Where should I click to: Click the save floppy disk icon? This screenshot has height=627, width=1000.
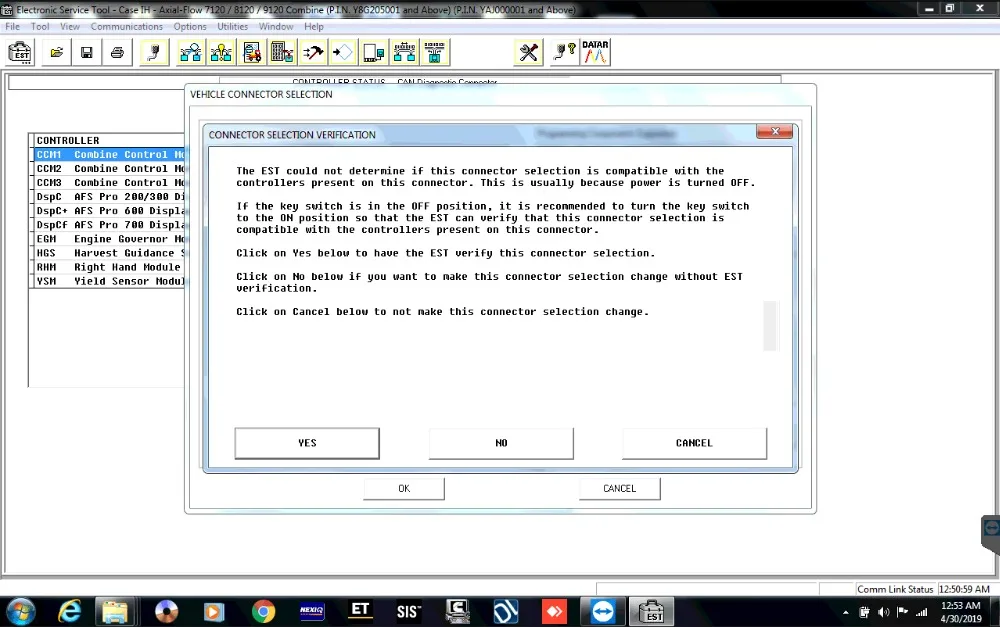coord(87,52)
